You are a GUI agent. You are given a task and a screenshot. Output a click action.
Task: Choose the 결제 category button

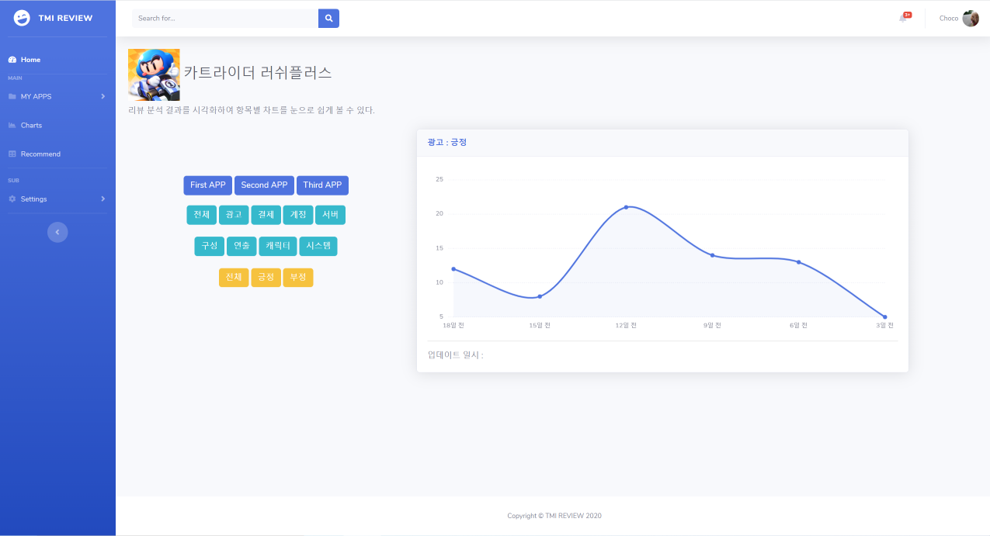point(266,215)
